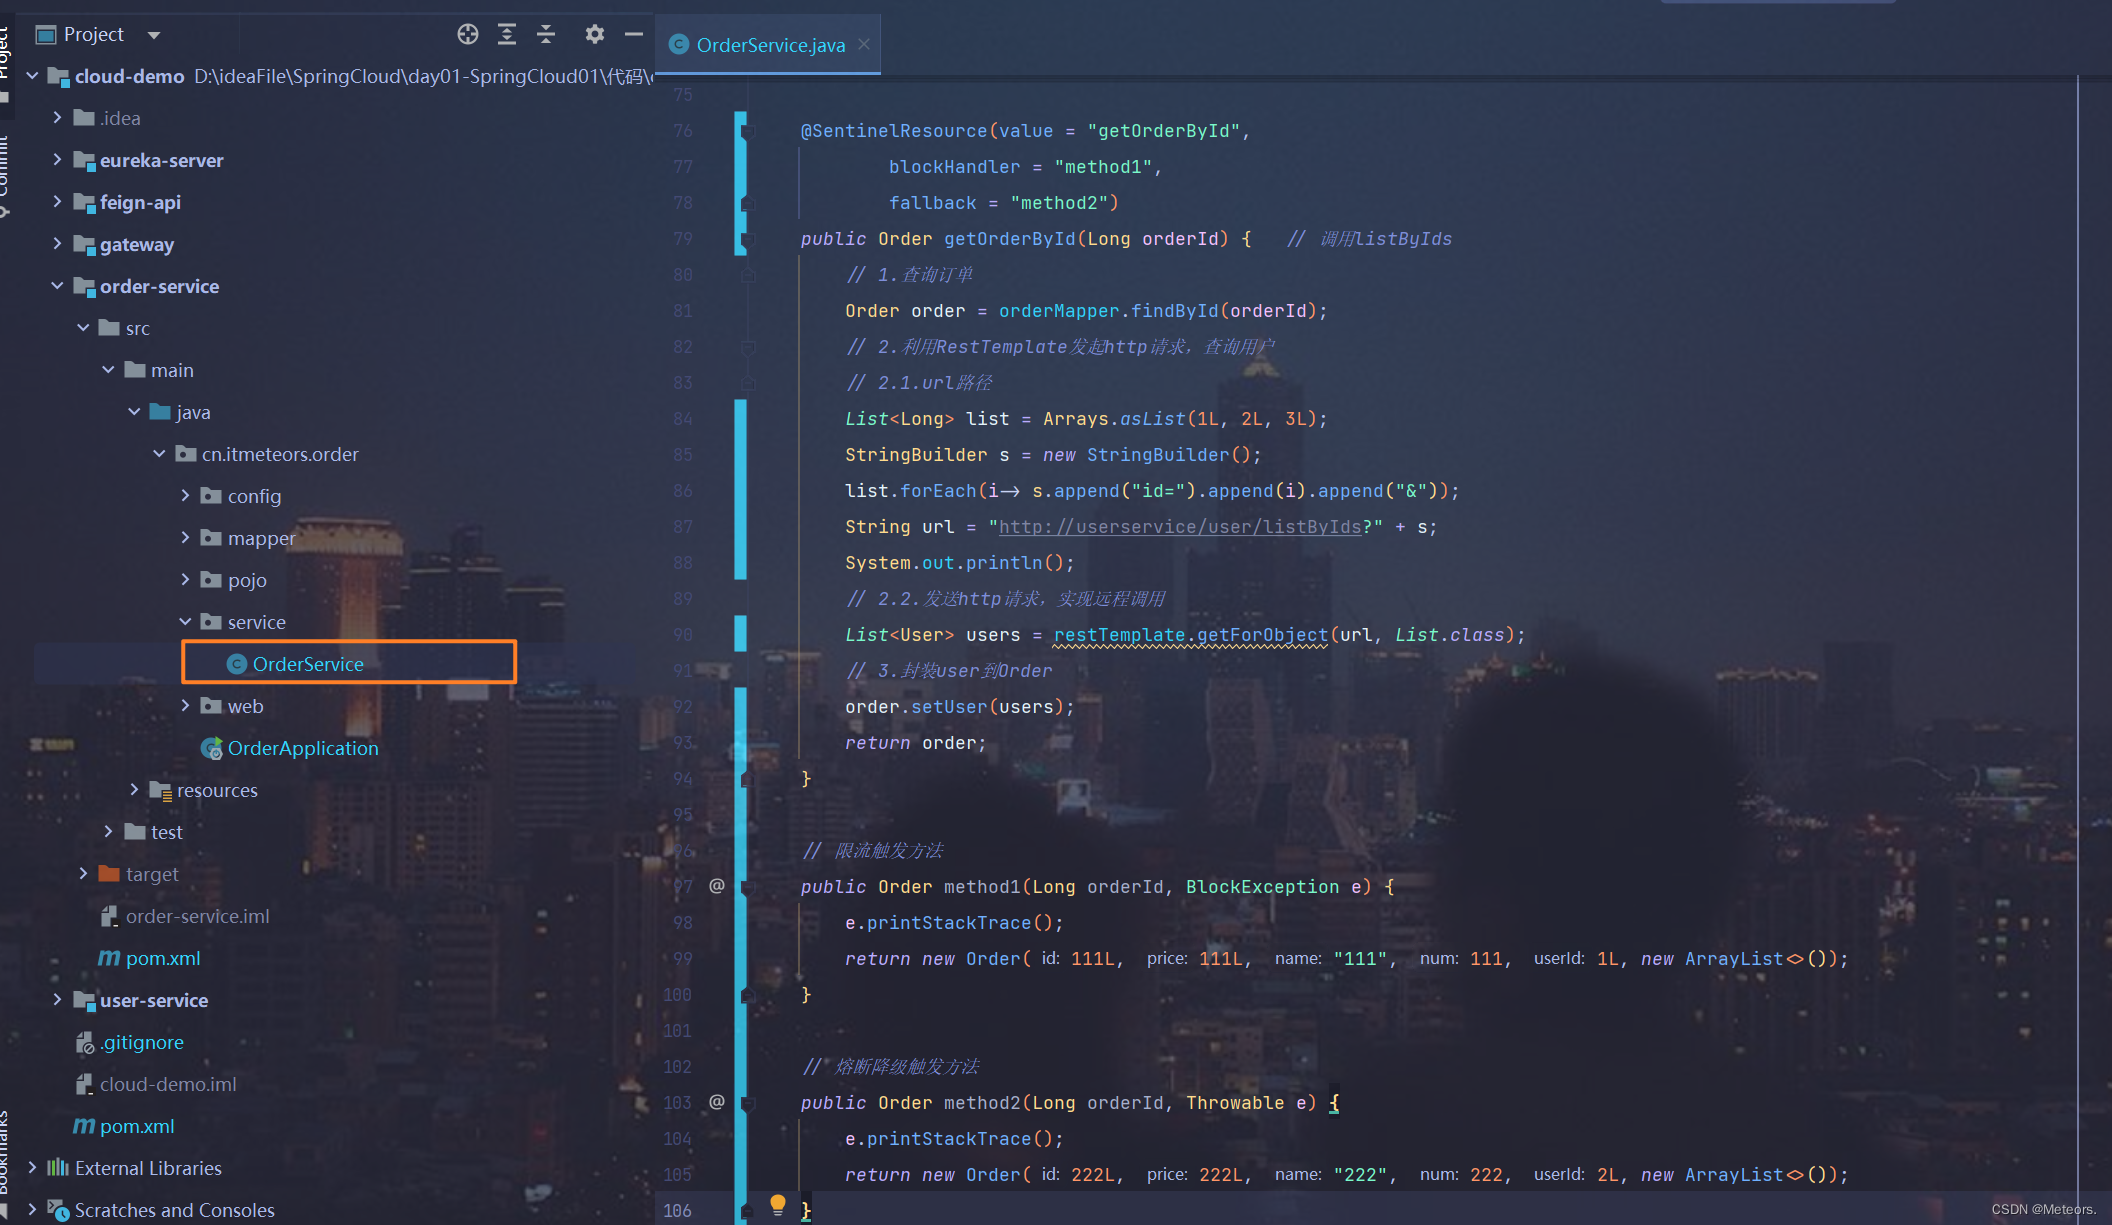The image size is (2112, 1225).
Task: Fold getOrderById method at line 79 gutter
Action: coord(747,239)
